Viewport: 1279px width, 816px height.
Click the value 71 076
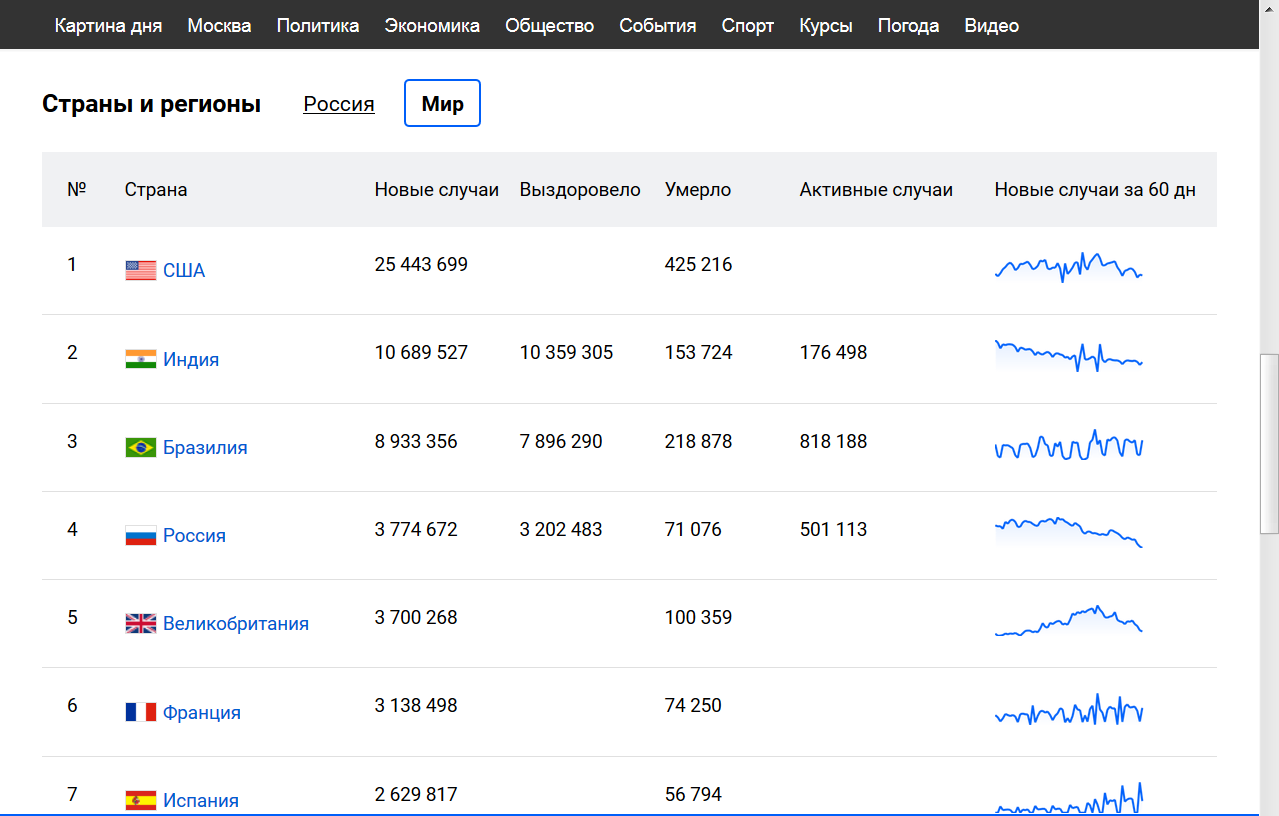point(693,529)
